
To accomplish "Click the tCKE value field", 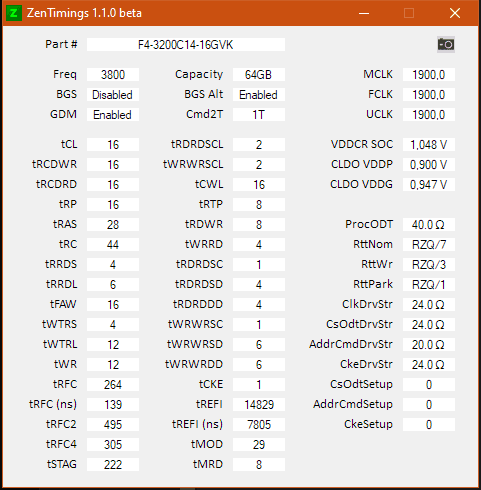I will 259,384.
